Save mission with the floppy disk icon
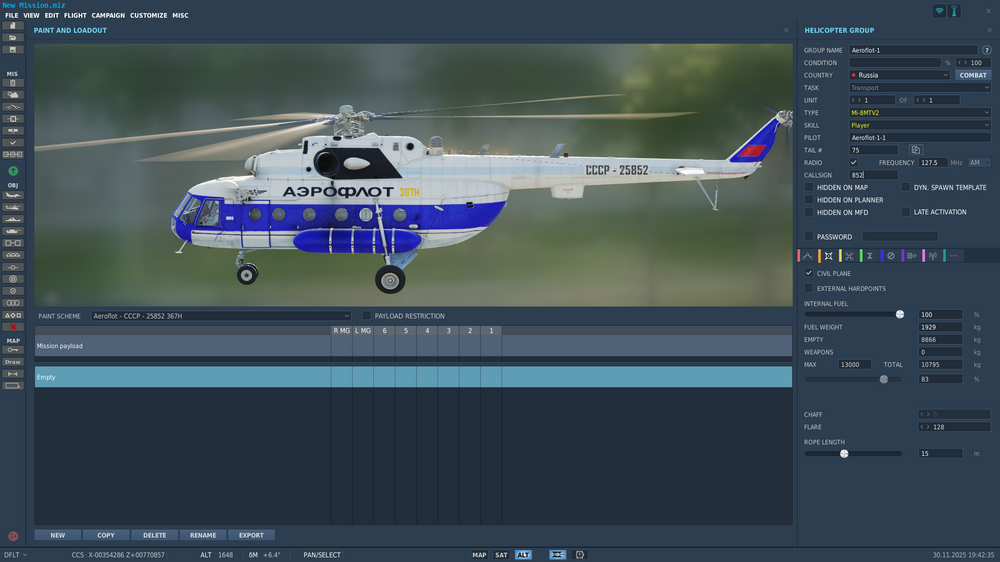 click(x=13, y=50)
